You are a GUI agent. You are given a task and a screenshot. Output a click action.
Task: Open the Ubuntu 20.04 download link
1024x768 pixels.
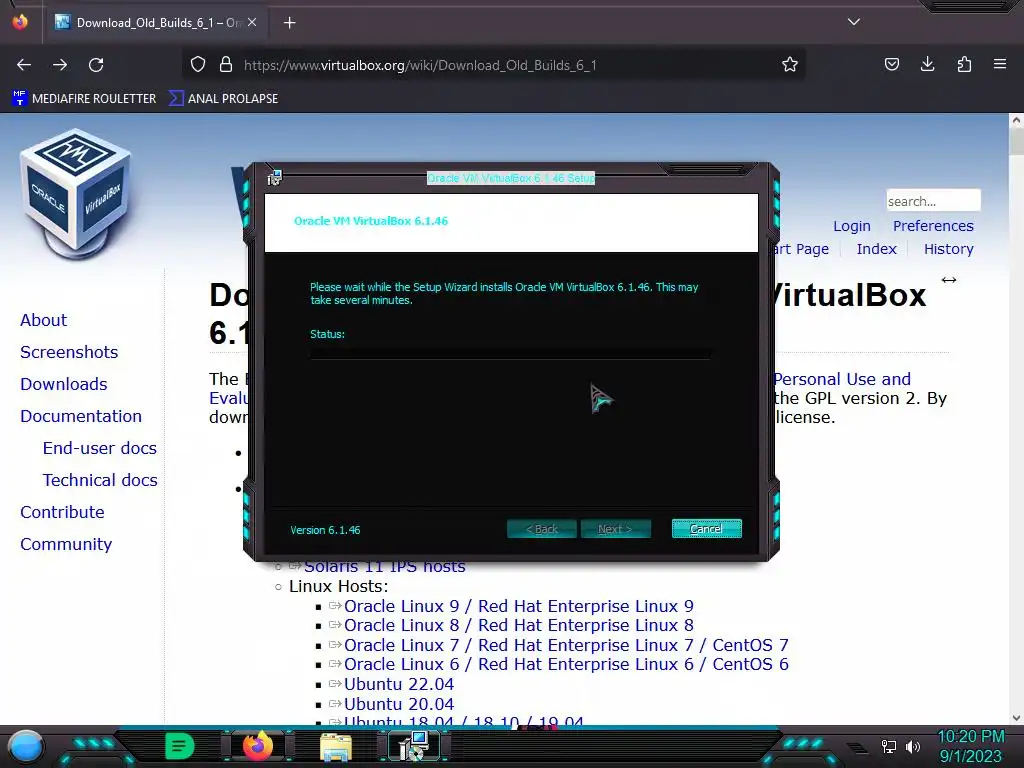coord(399,704)
